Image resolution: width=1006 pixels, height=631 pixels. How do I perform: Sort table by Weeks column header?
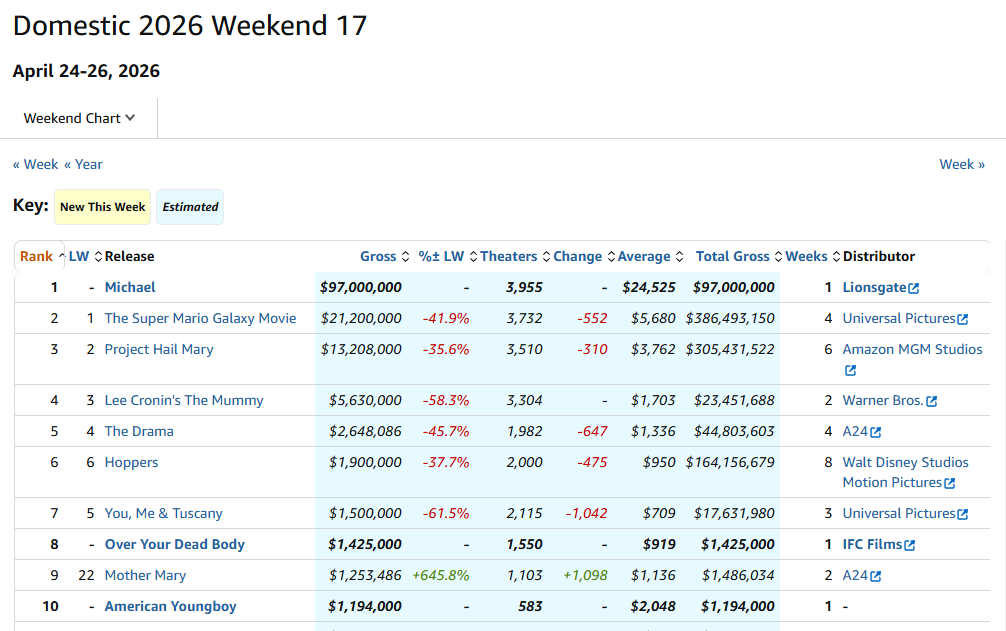tap(806, 257)
